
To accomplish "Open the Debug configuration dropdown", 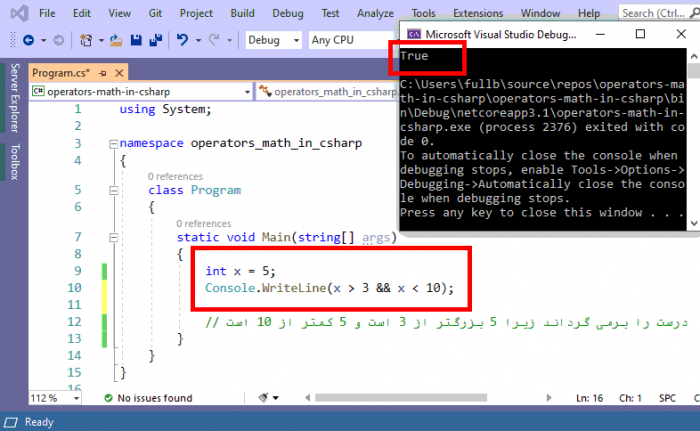I will [273, 40].
